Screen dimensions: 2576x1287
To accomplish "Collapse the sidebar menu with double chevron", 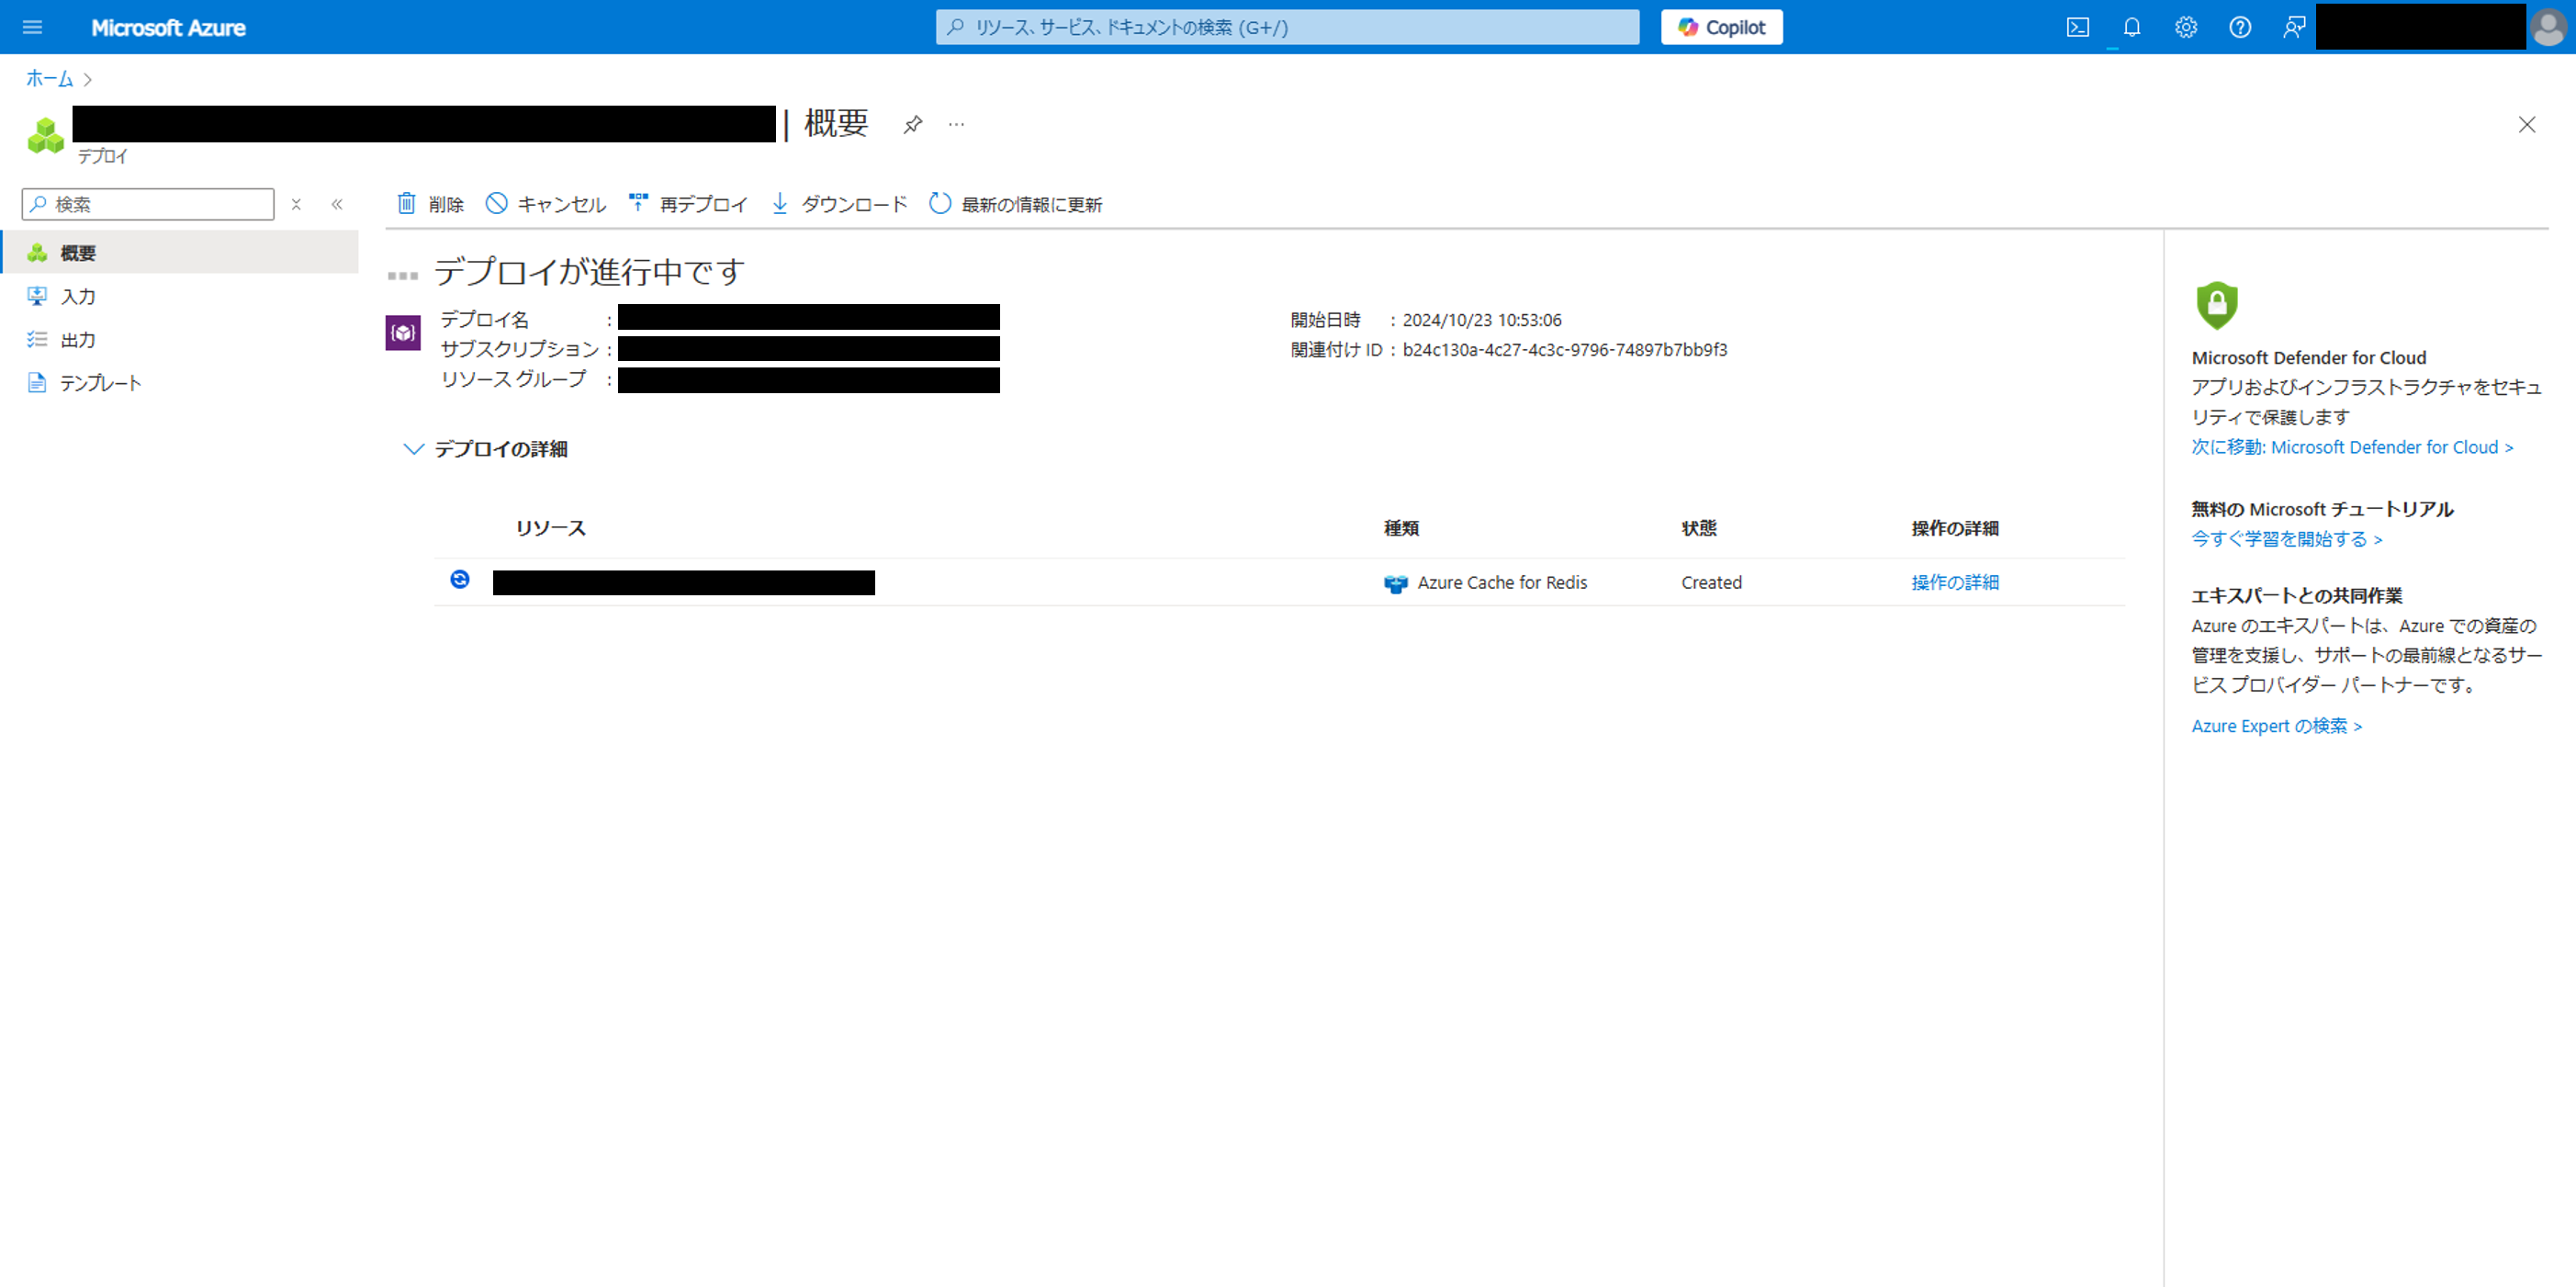I will (x=337, y=204).
